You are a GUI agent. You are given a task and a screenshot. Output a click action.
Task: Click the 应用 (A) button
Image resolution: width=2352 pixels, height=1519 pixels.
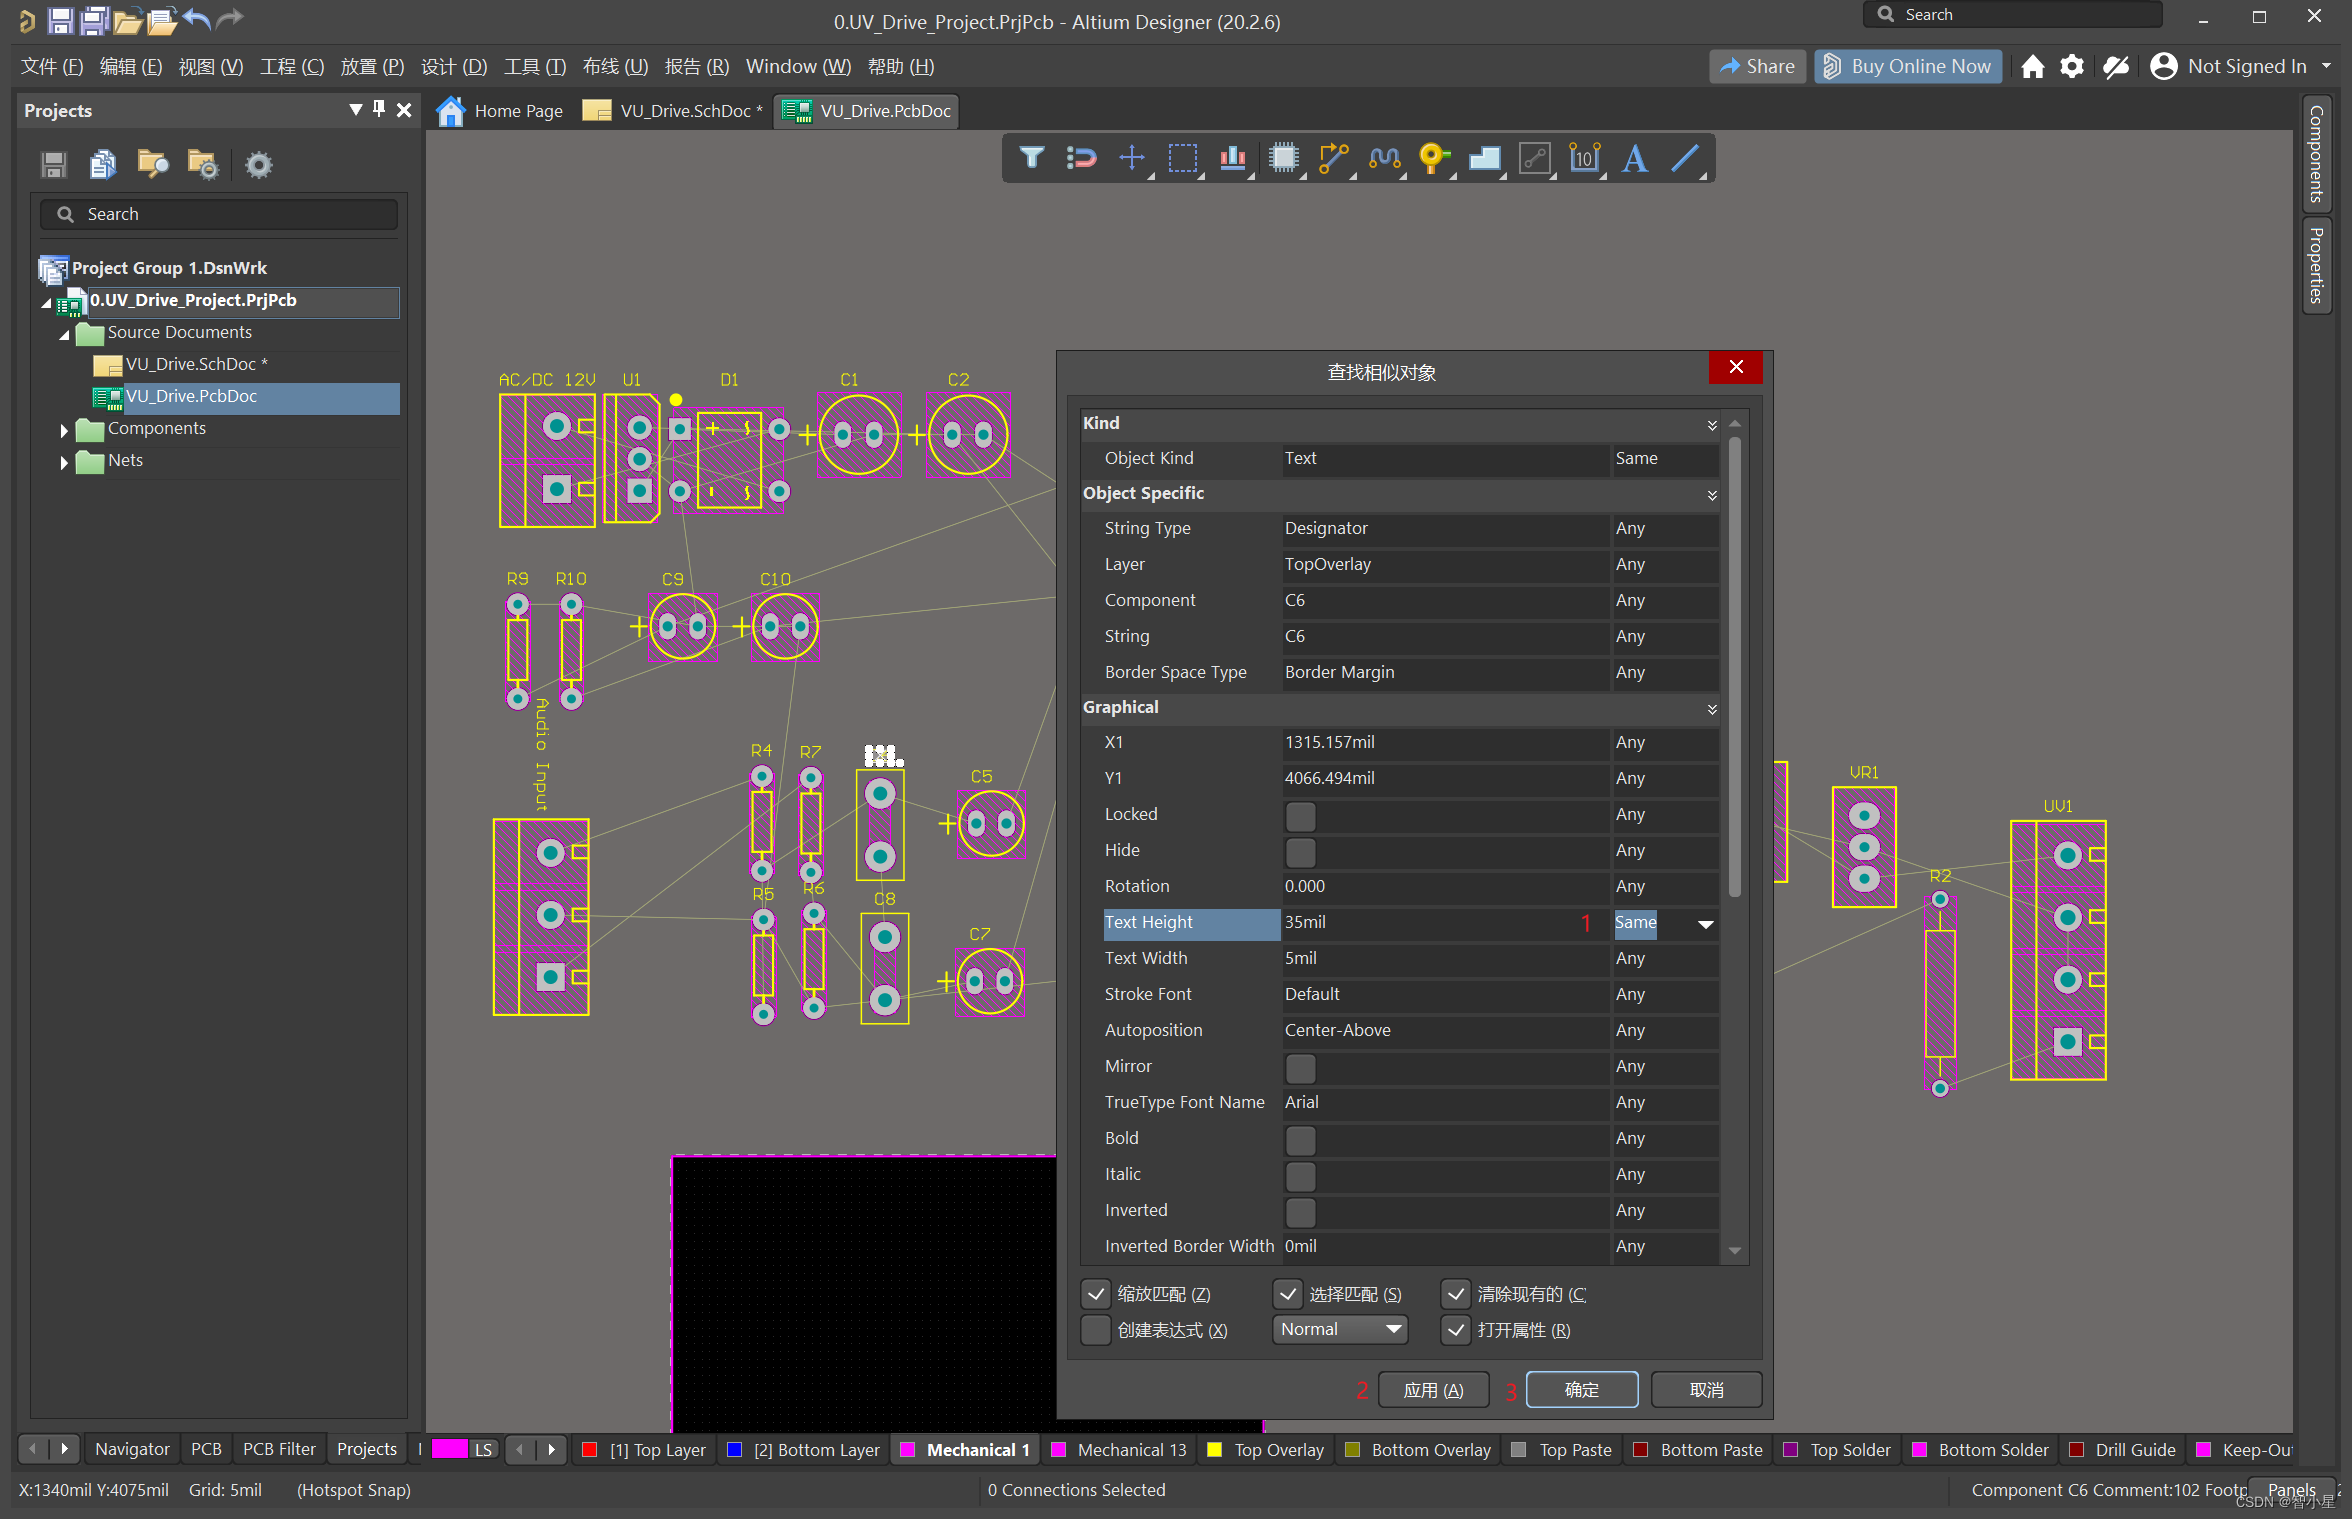pos(1432,1389)
